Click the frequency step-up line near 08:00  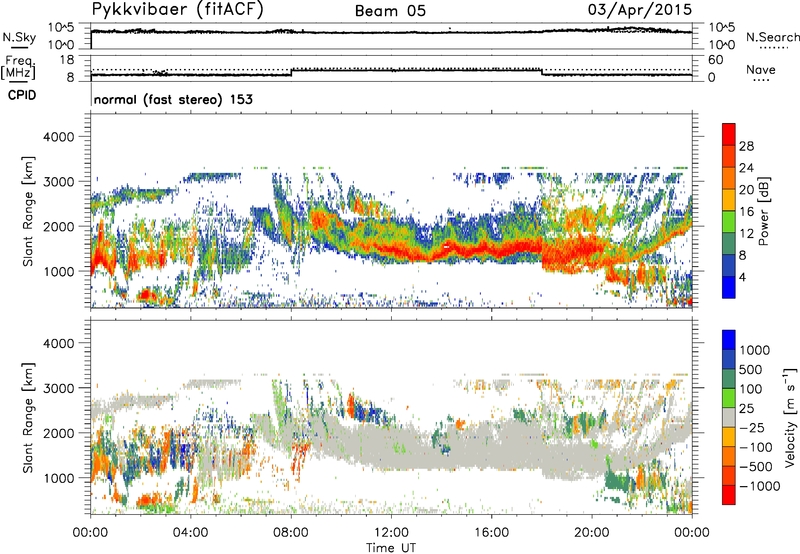291,72
